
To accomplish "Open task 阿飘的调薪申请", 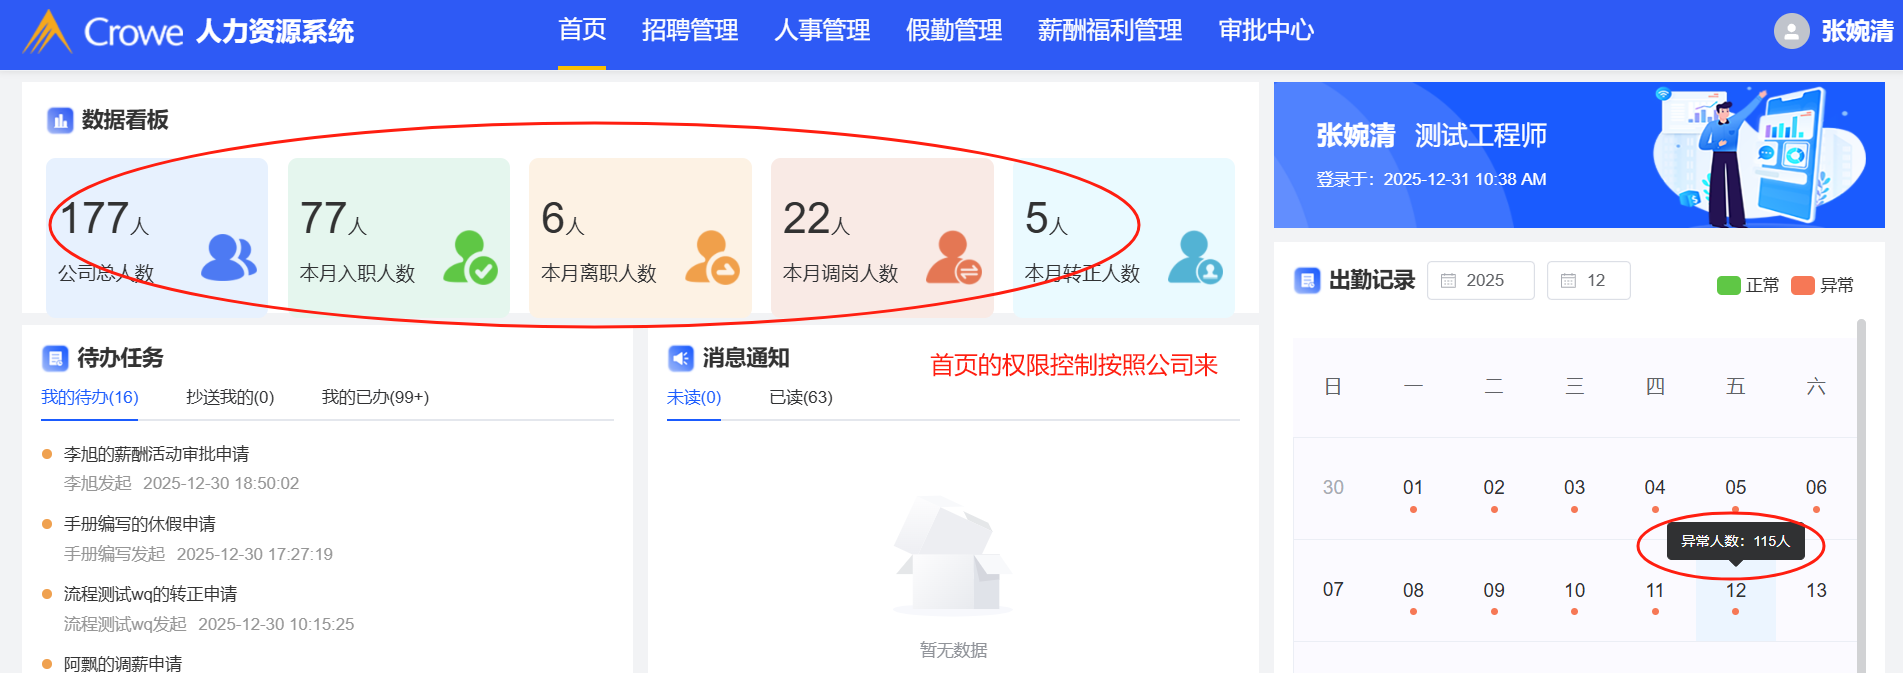I will pos(123,663).
